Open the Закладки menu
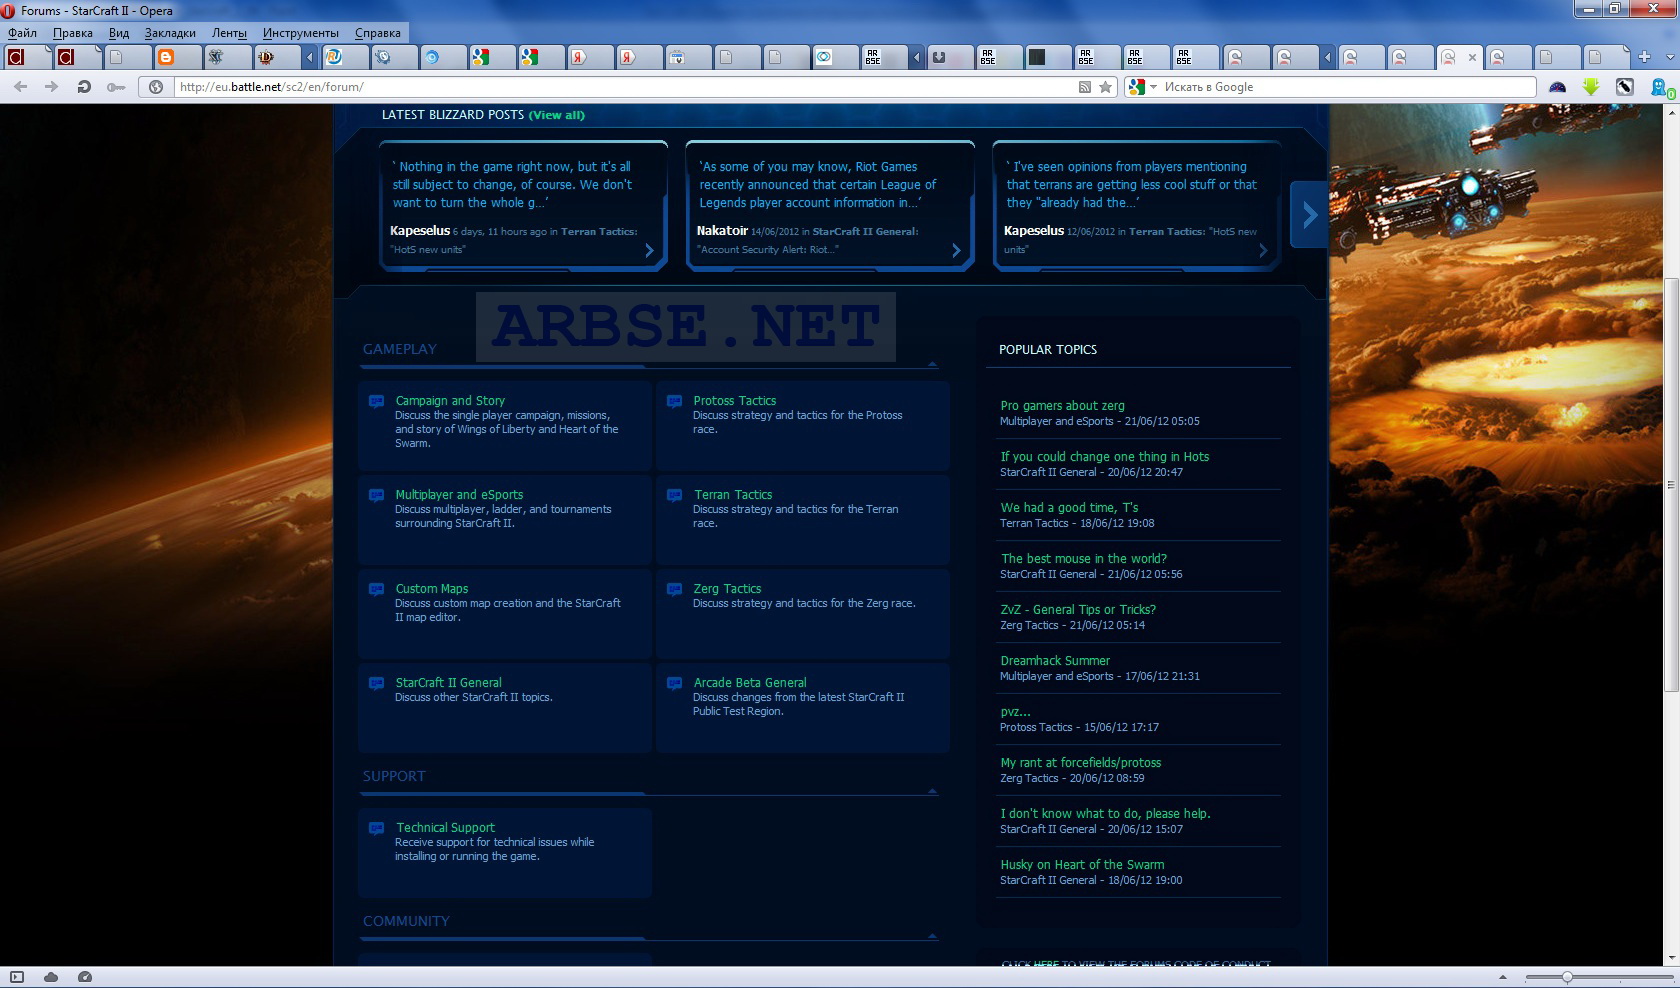Viewport: 1680px width, 988px height. click(x=170, y=33)
